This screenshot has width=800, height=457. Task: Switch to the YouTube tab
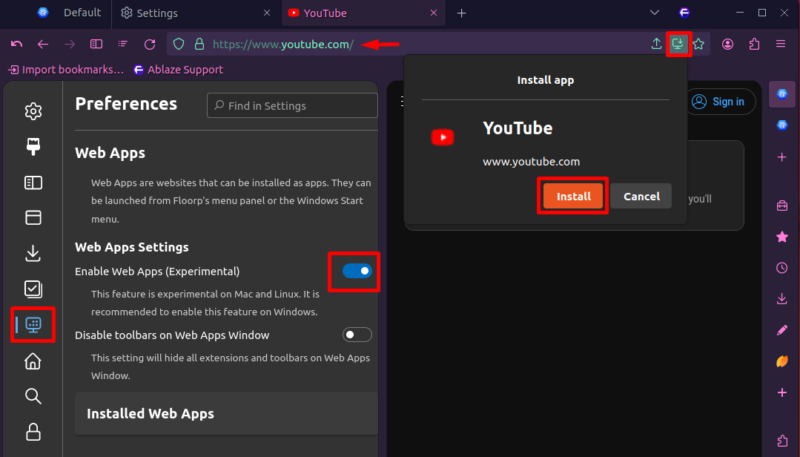[363, 13]
